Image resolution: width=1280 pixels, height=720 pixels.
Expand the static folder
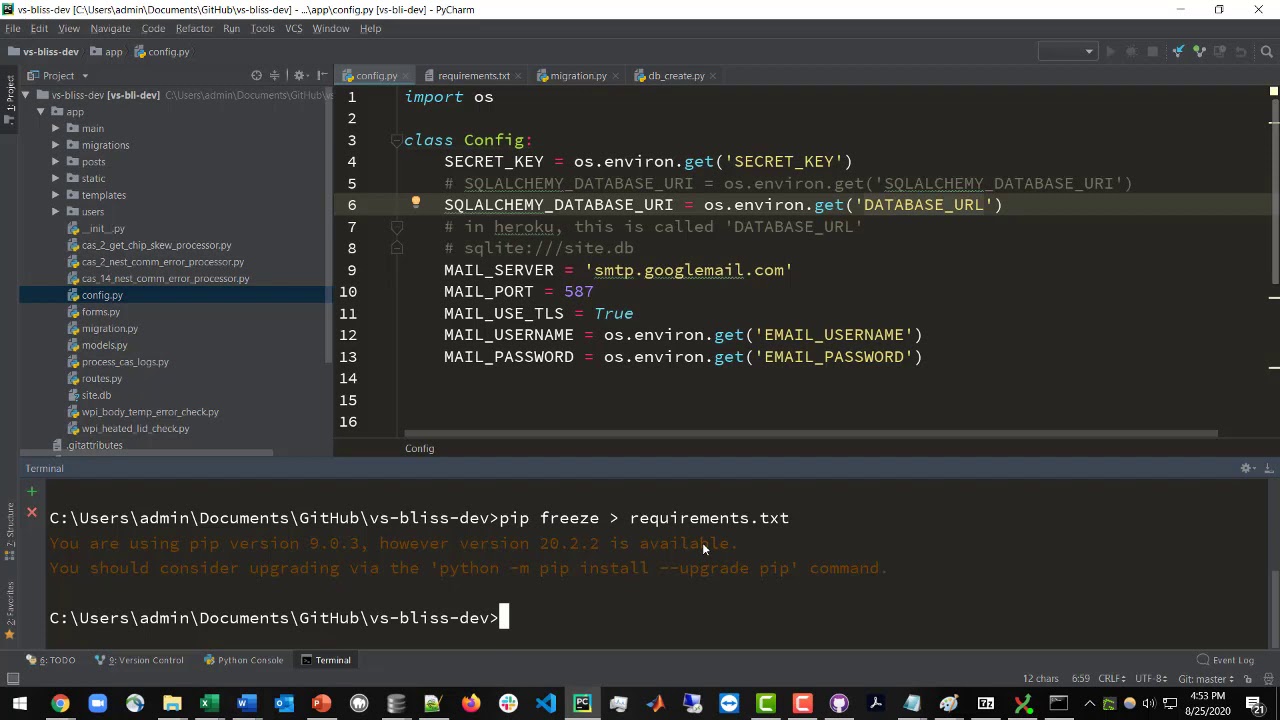pyautogui.click(x=56, y=178)
